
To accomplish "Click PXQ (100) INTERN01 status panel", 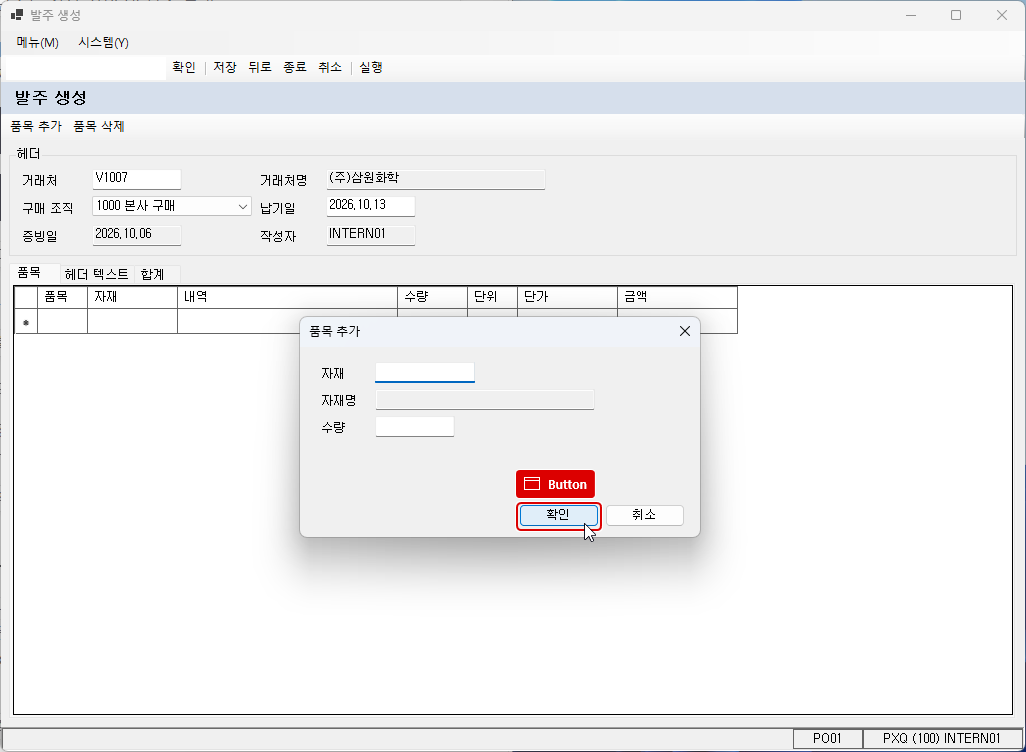I will (942, 738).
